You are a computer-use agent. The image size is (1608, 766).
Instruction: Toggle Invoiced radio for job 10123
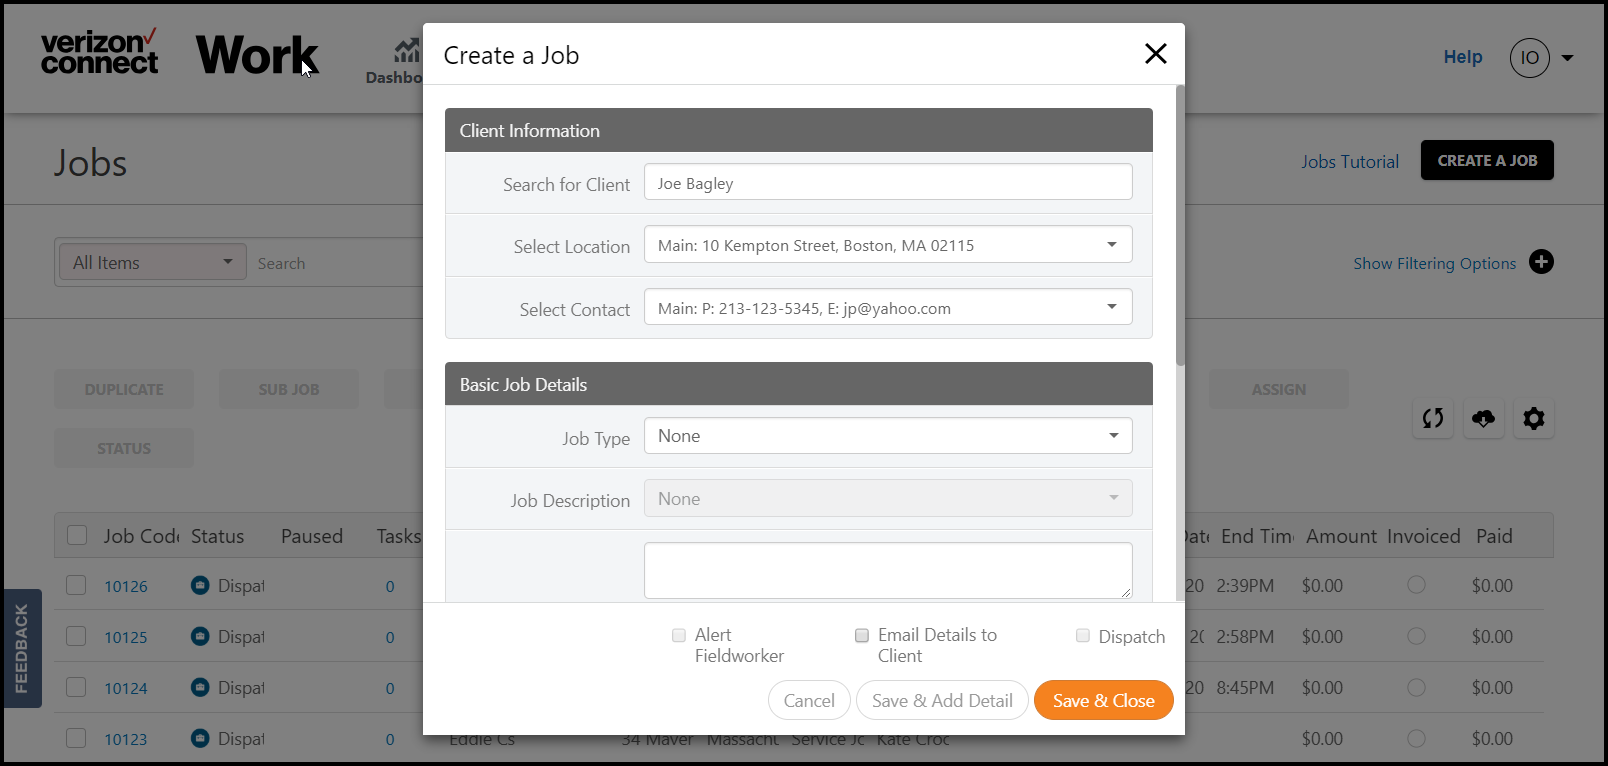[1416, 738]
